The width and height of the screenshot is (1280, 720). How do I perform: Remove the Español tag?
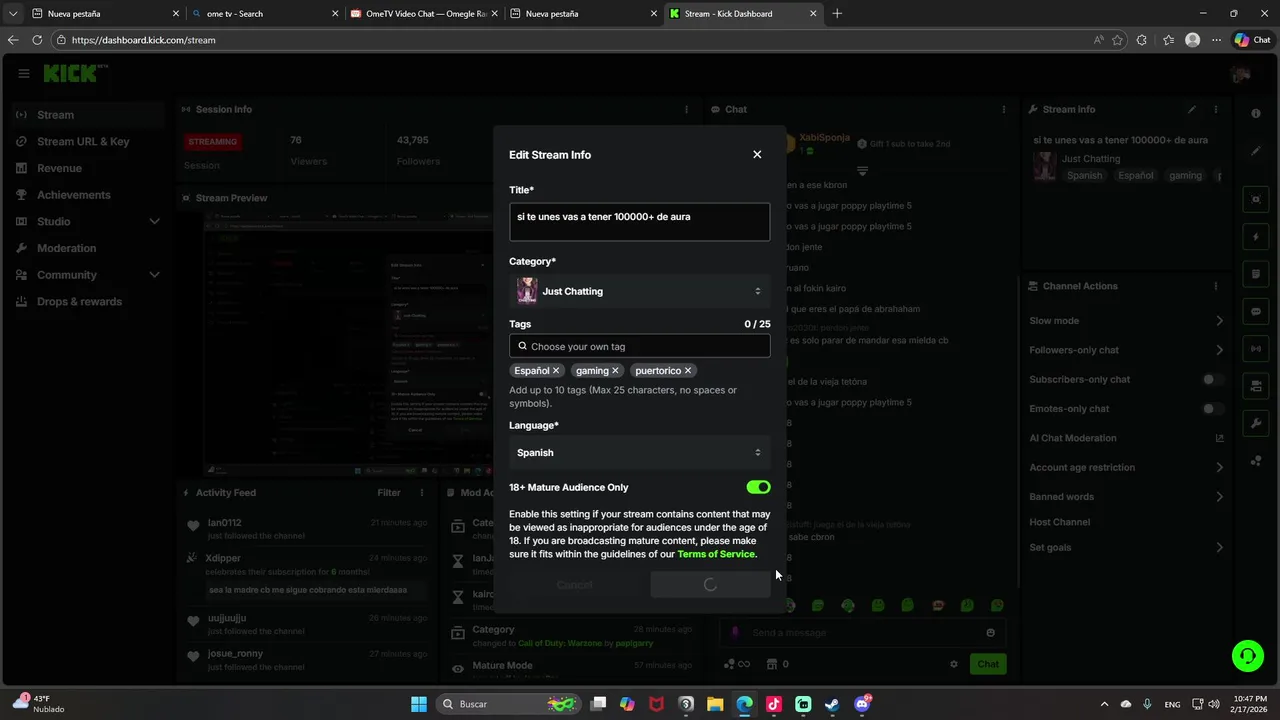556,371
